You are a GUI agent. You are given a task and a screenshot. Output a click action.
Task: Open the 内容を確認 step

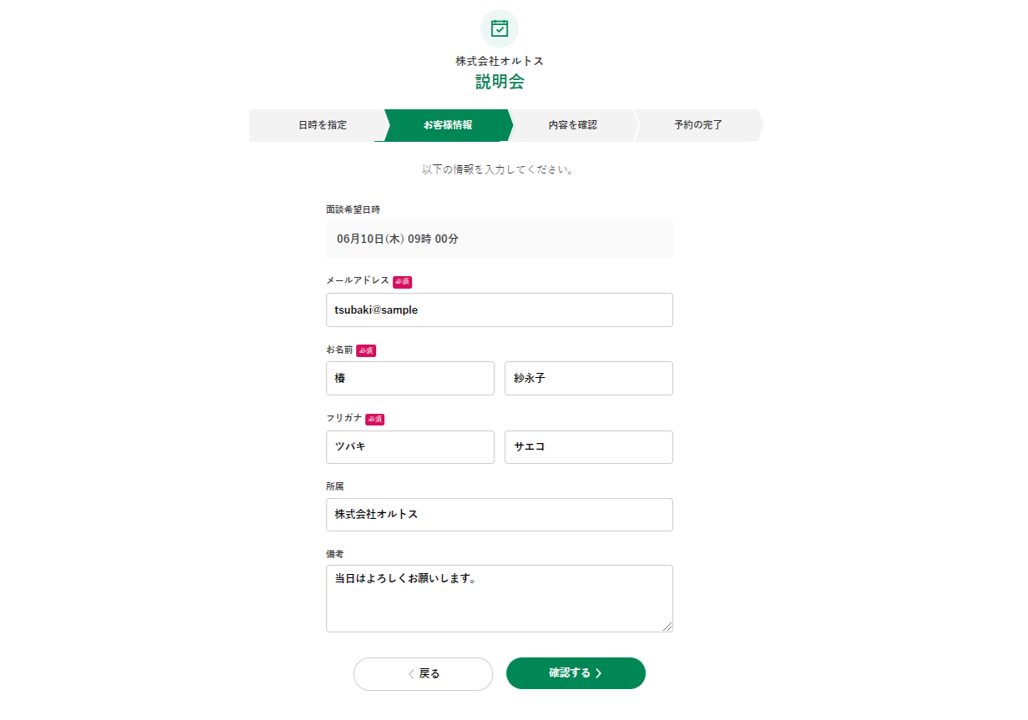pos(572,125)
